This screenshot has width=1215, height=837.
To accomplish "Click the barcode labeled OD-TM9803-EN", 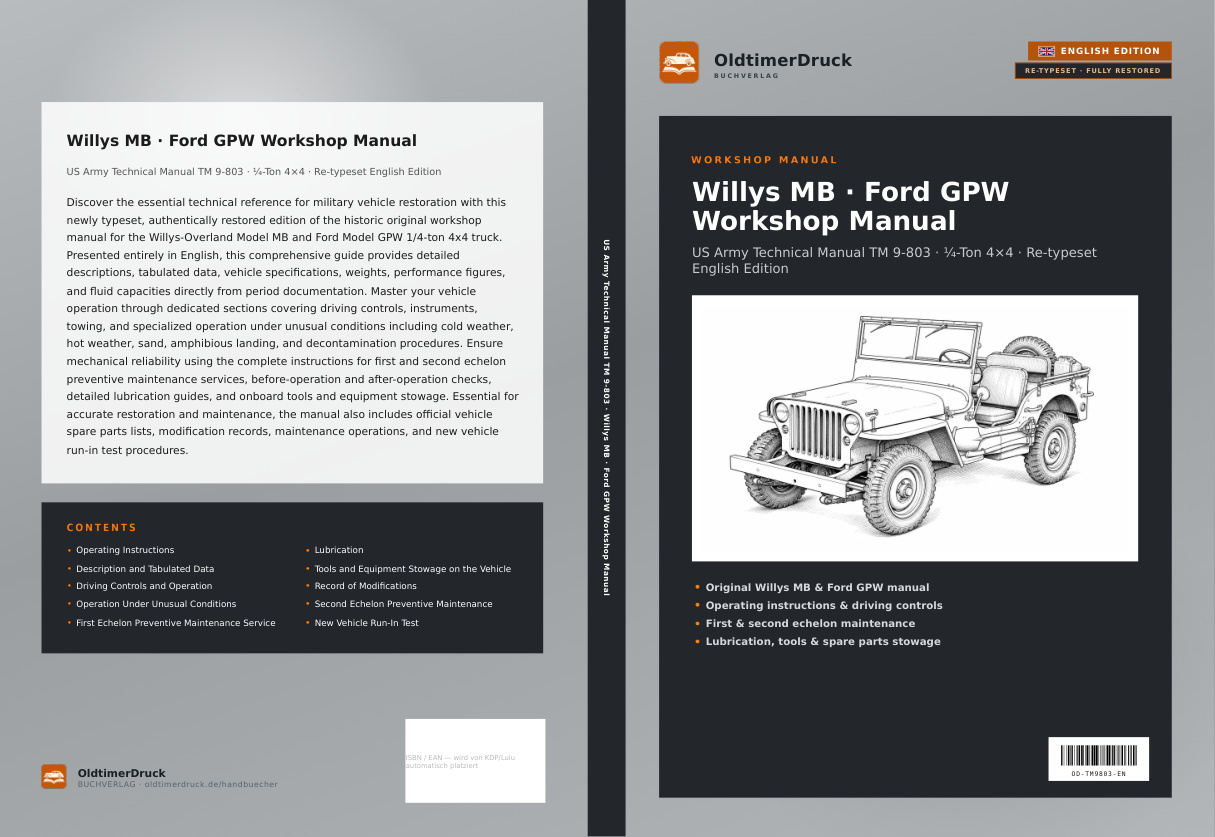I will 1098,759.
